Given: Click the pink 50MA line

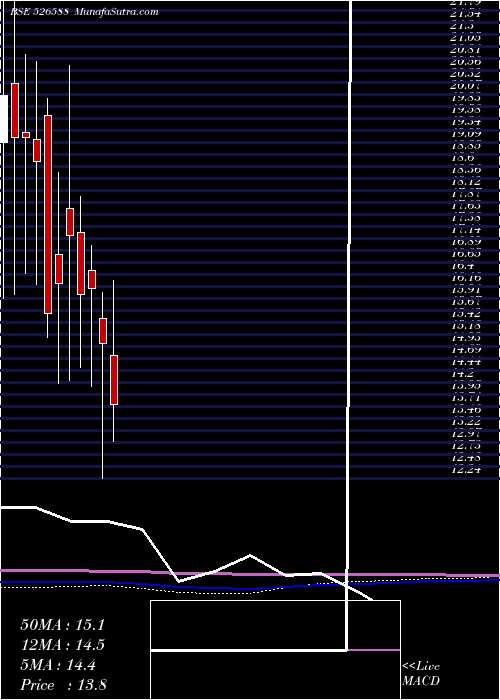Looking at the screenshot, I should pyautogui.click(x=250, y=575).
